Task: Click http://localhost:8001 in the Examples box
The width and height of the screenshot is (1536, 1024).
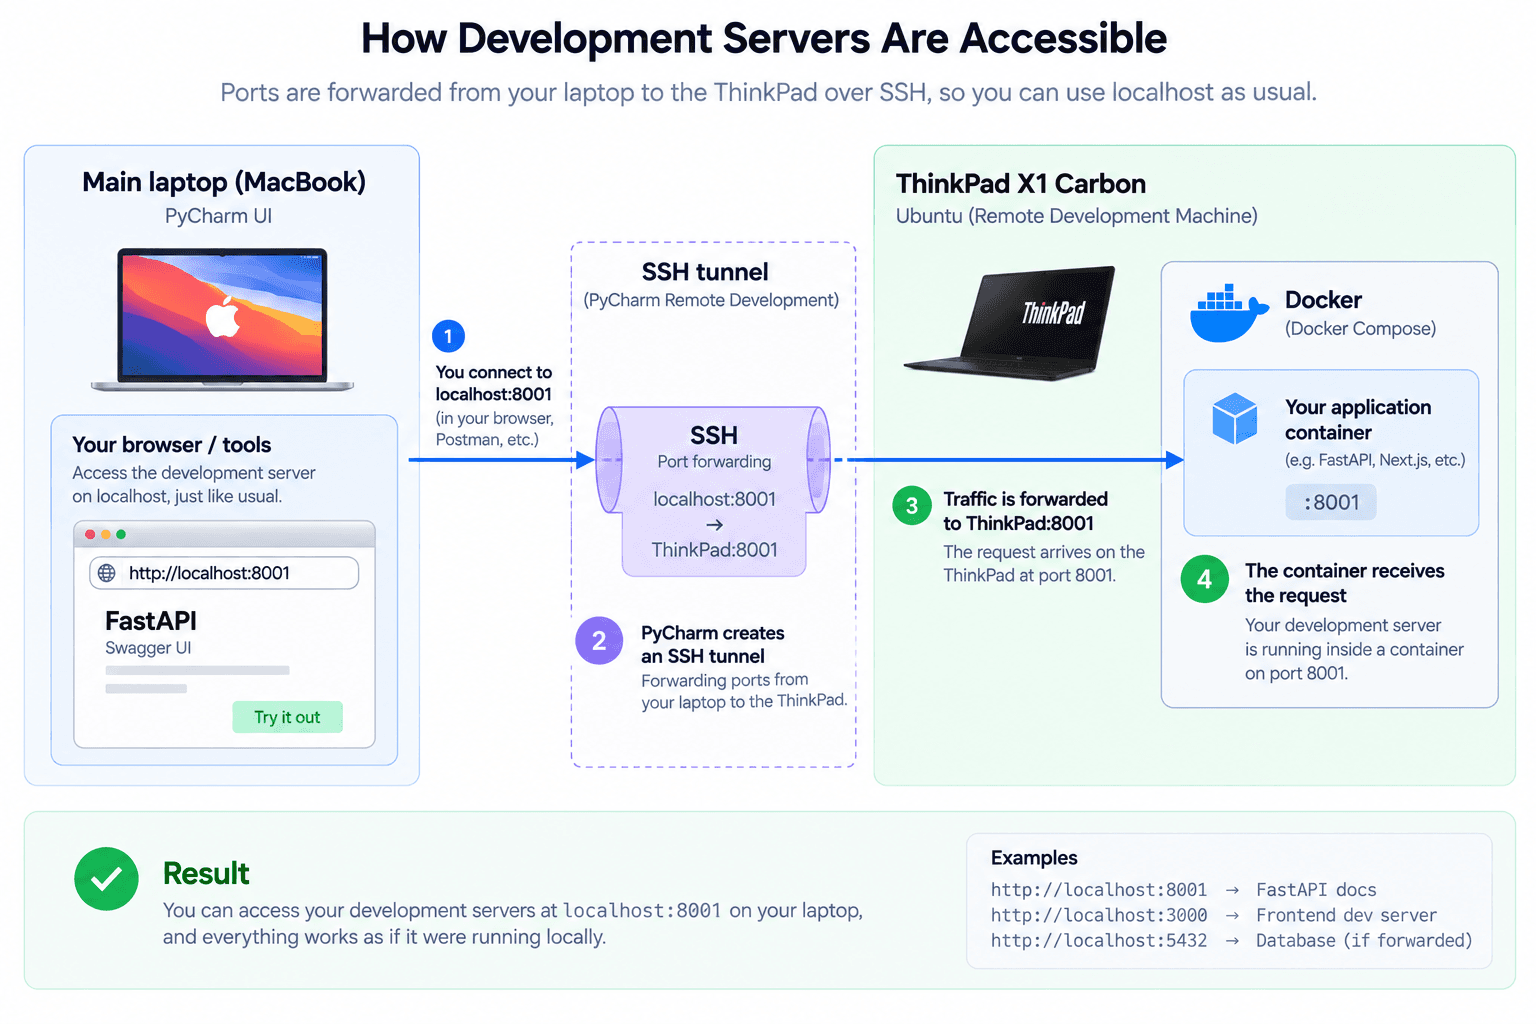Action: coord(1099,890)
